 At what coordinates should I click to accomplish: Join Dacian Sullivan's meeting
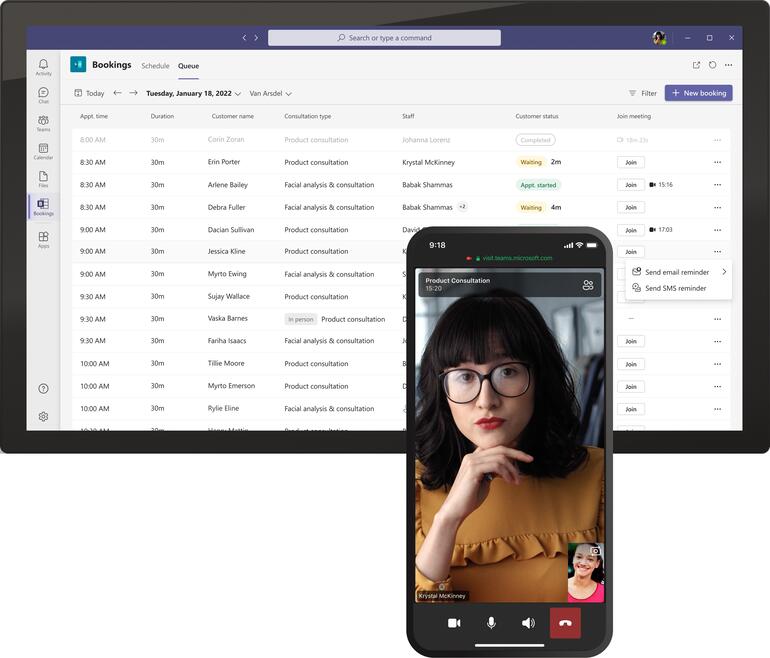(x=631, y=230)
